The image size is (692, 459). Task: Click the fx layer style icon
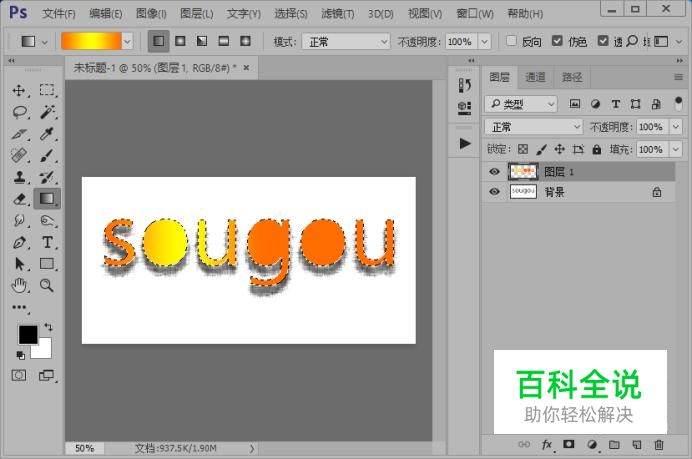(547, 444)
